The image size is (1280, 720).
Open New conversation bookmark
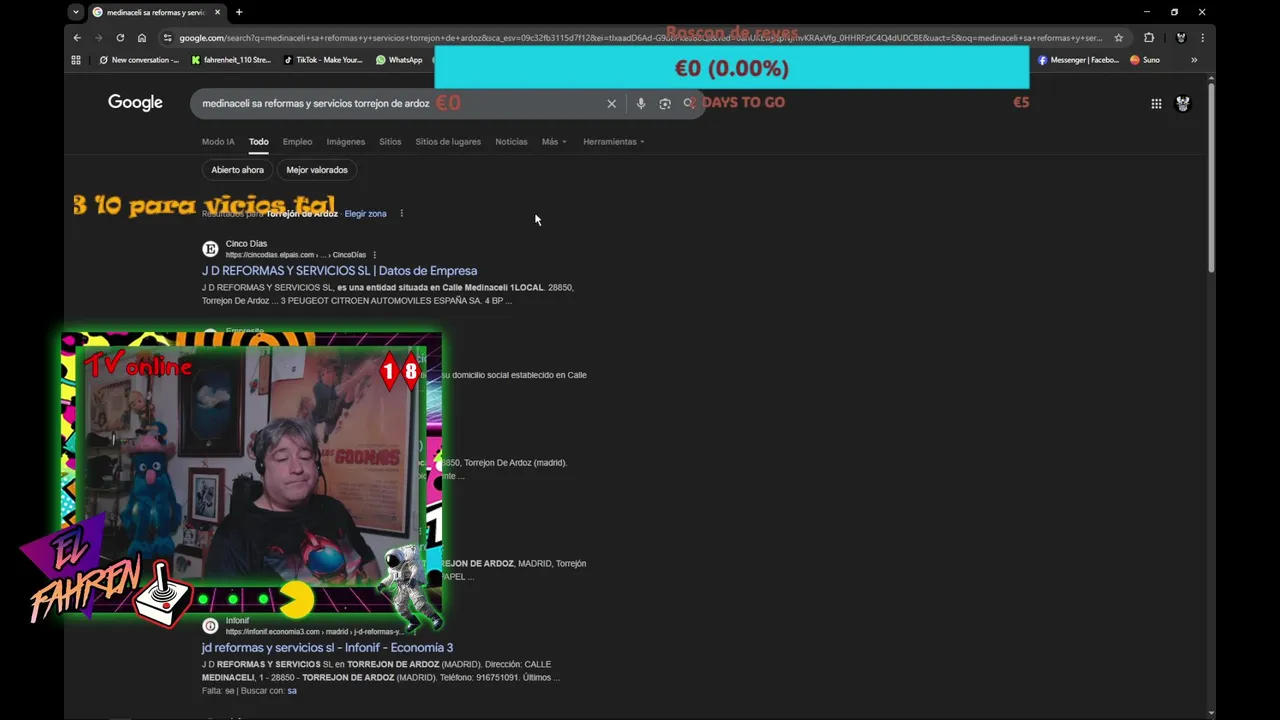pyautogui.click(x=139, y=60)
